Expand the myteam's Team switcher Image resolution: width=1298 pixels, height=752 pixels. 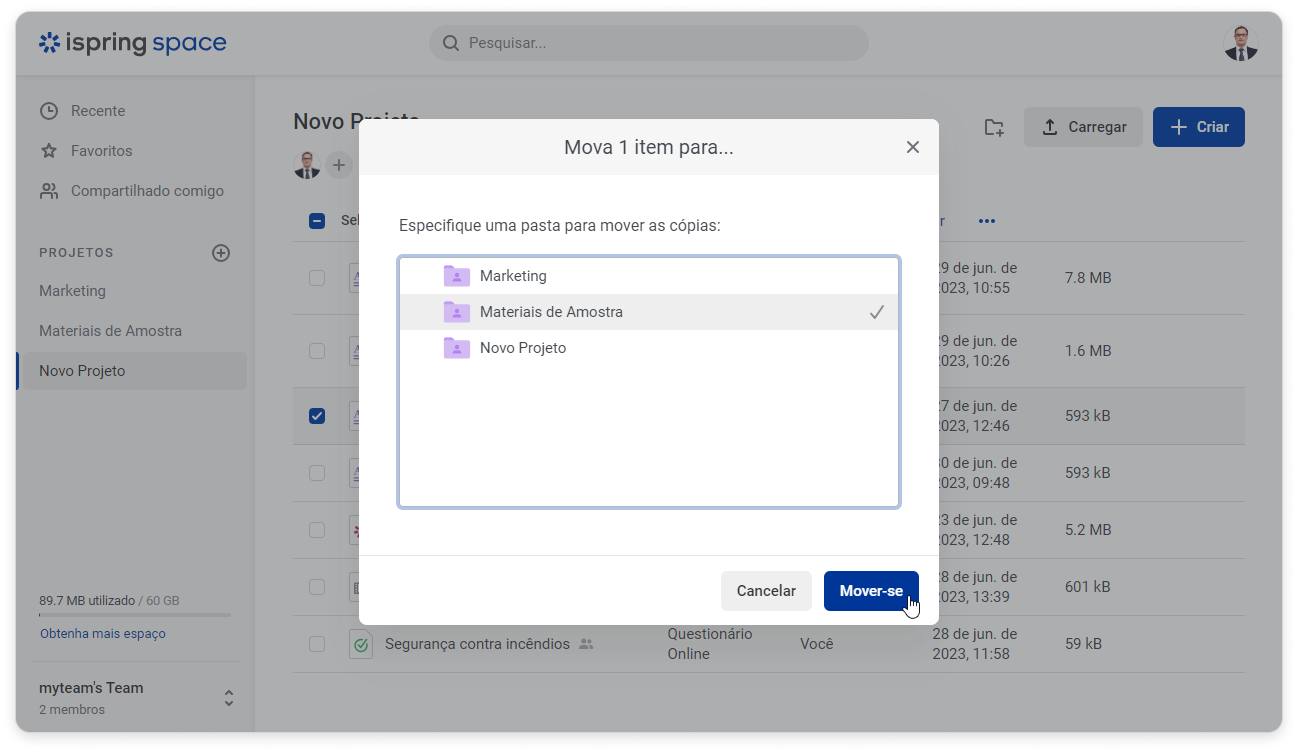click(x=229, y=698)
